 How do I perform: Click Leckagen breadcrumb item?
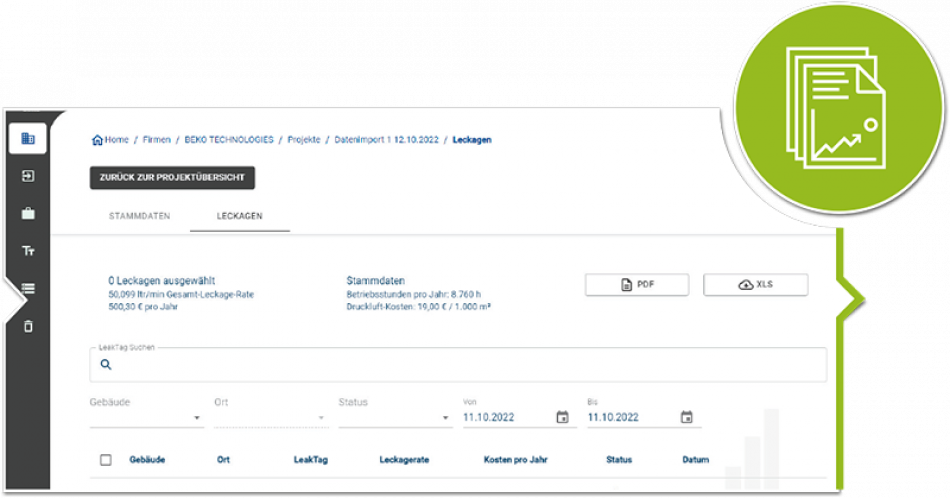click(472, 140)
